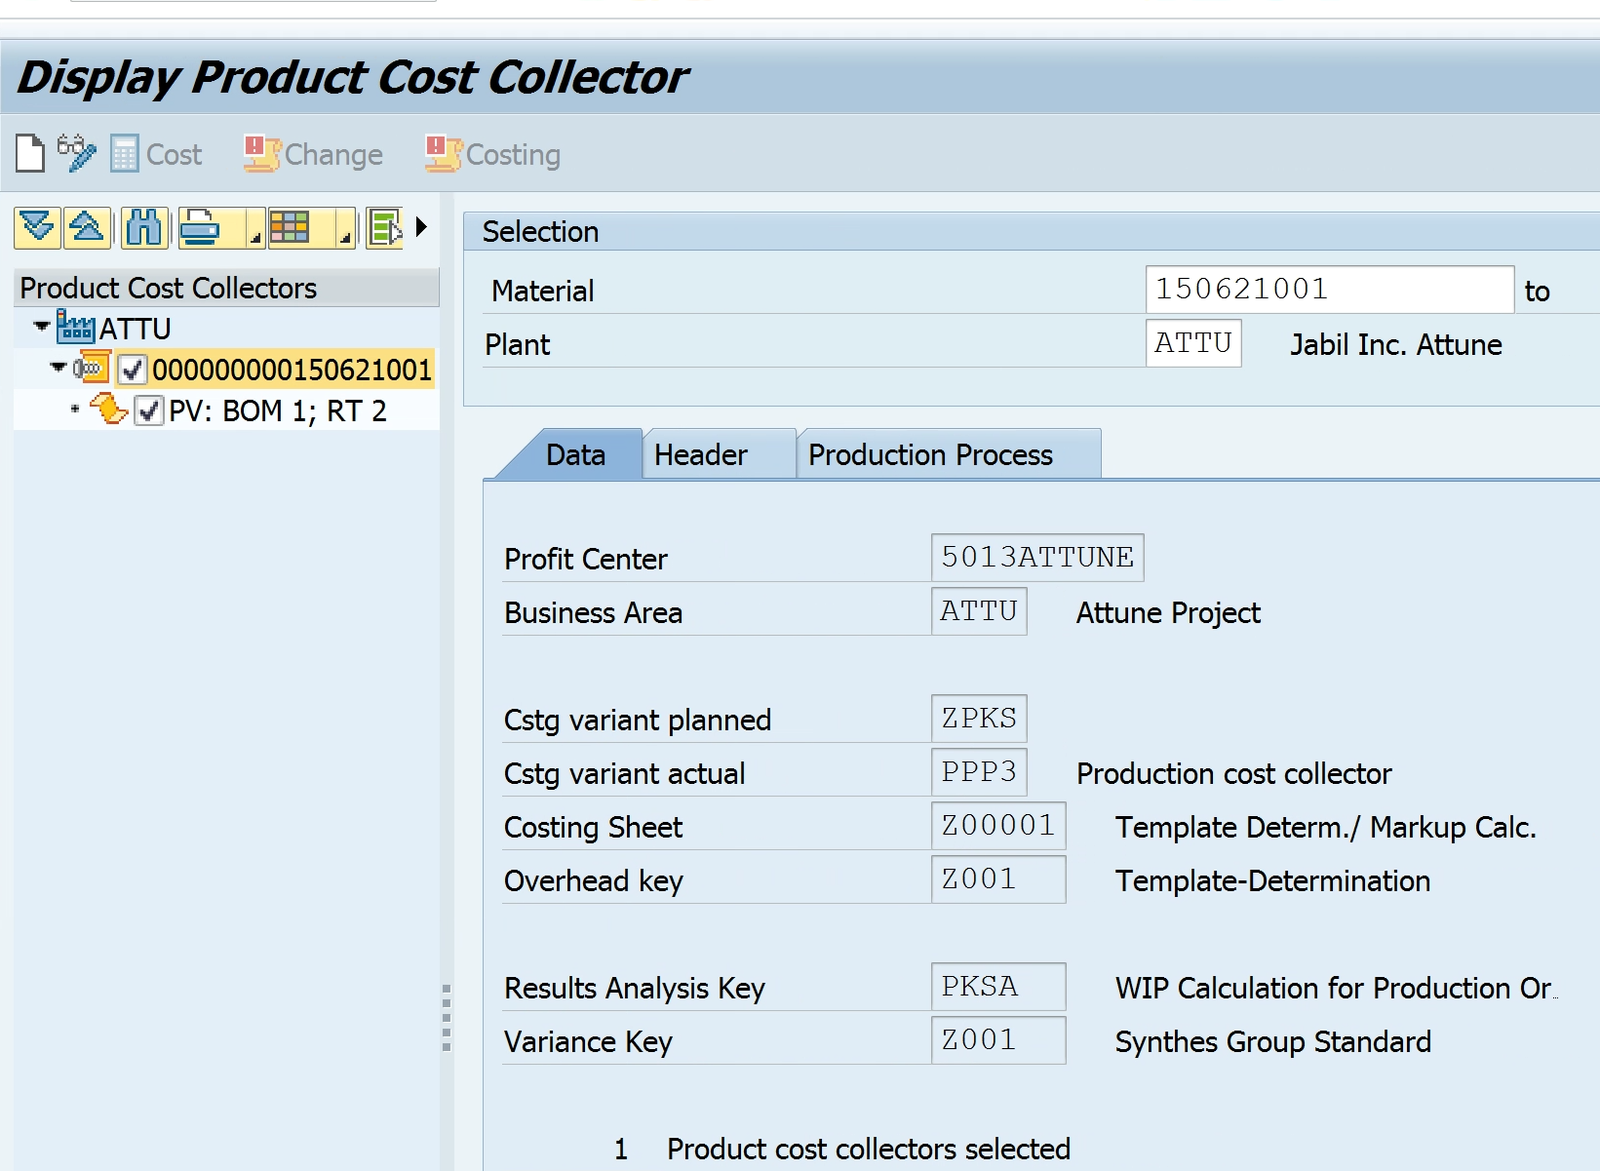The height and width of the screenshot is (1171, 1600).
Task: Click the factory icon beside ATTU
Action: [76, 328]
